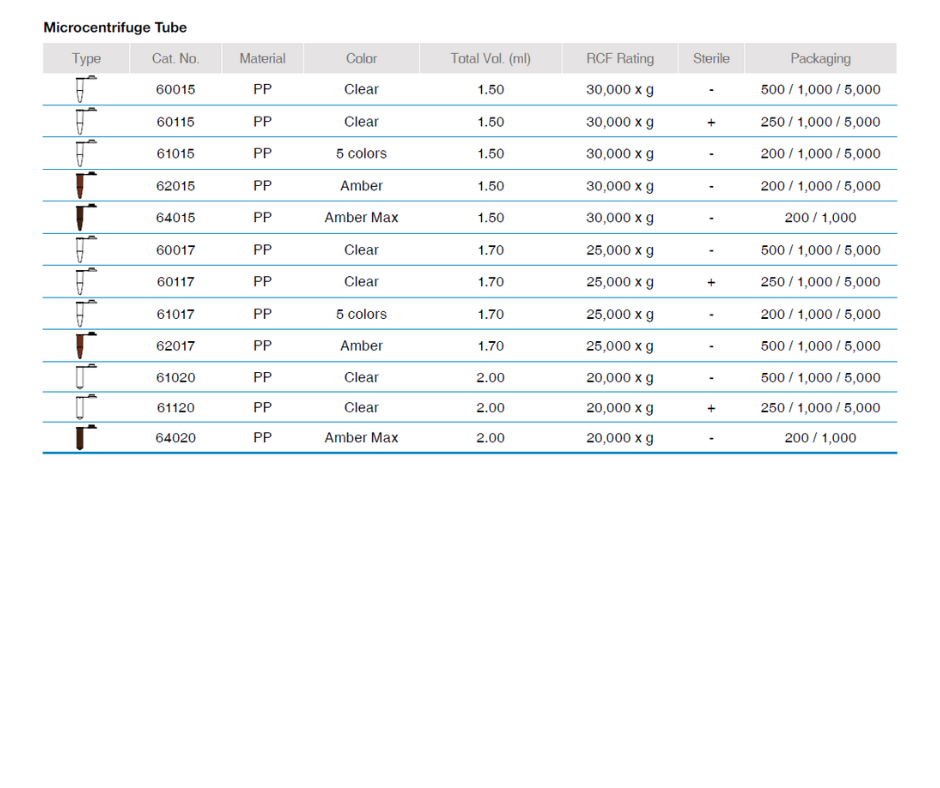Click the RCF Rating column header
The width and height of the screenshot is (940, 788).
coord(620,59)
